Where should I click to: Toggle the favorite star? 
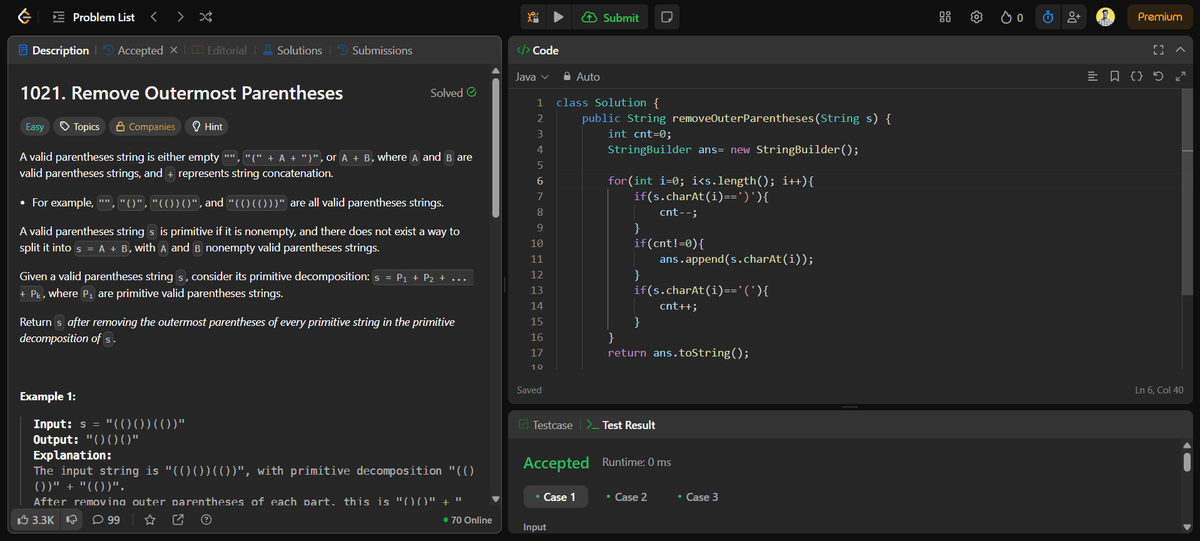pos(150,520)
